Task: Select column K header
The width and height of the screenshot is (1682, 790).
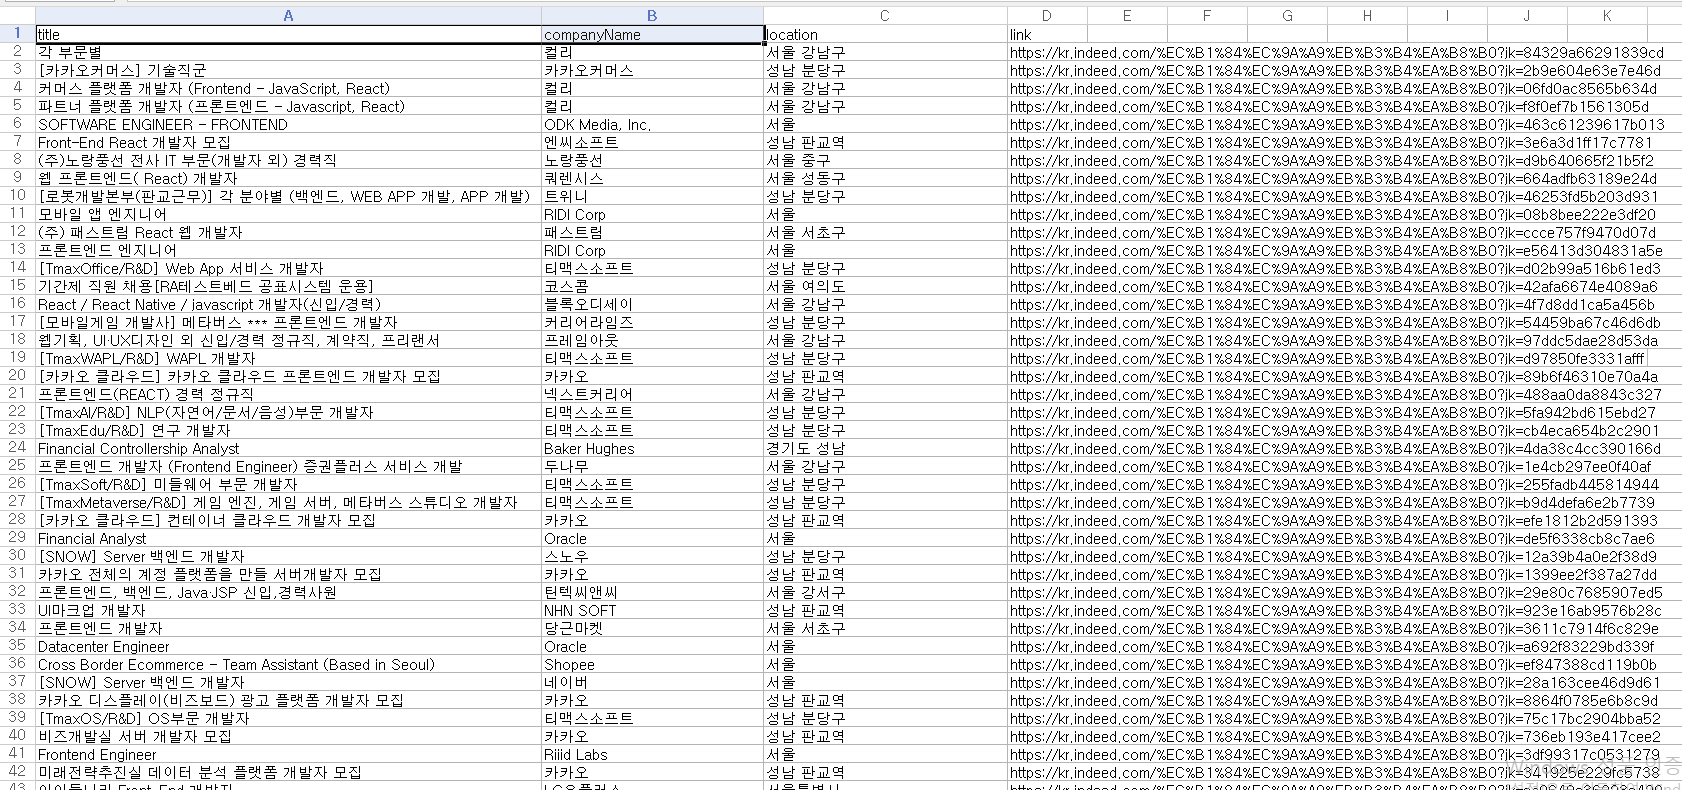Action: point(1607,15)
